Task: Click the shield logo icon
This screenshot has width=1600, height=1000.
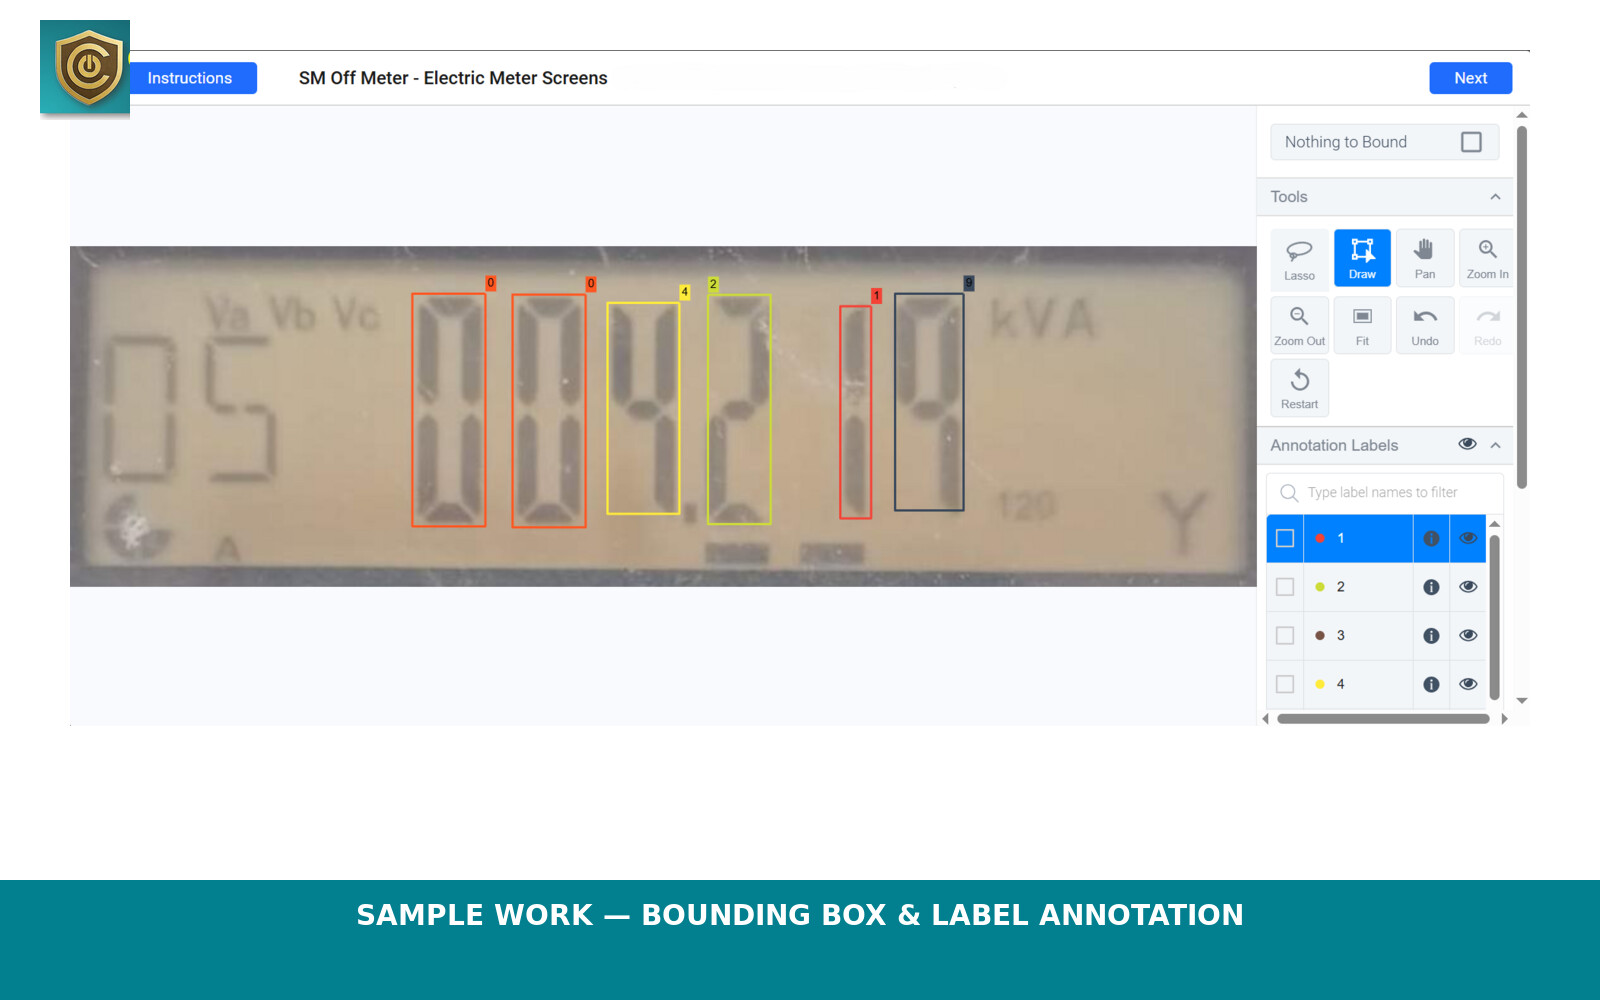Action: pyautogui.click(x=85, y=67)
